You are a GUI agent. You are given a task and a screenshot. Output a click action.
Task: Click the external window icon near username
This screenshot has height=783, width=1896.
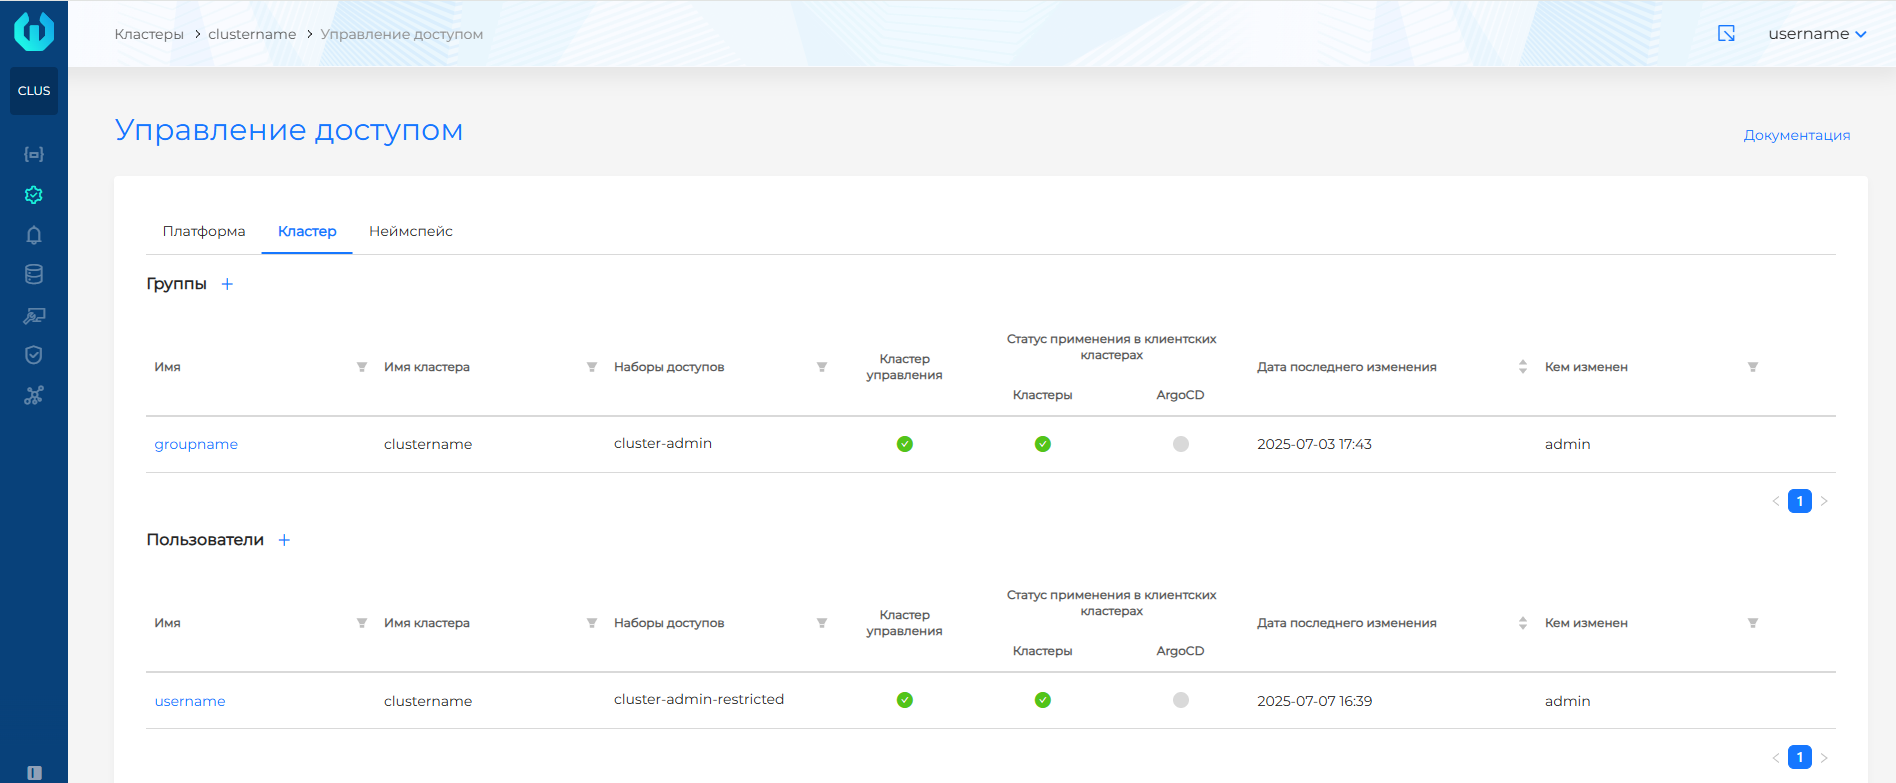point(1726,34)
